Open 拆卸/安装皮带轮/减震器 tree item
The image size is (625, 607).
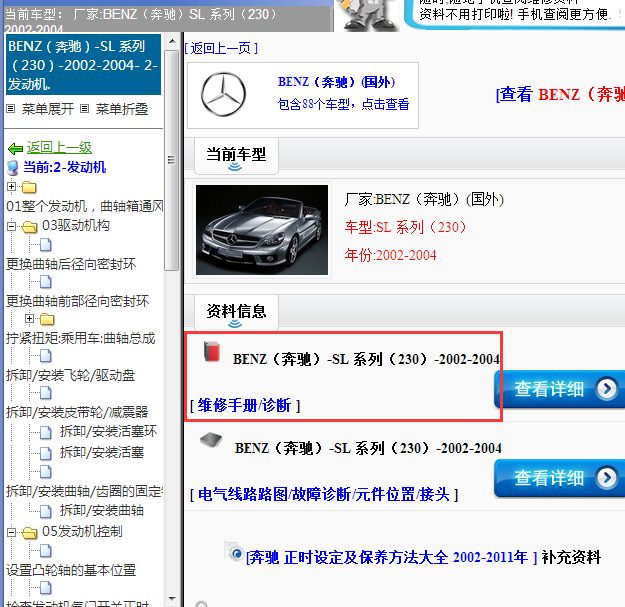coord(77,412)
